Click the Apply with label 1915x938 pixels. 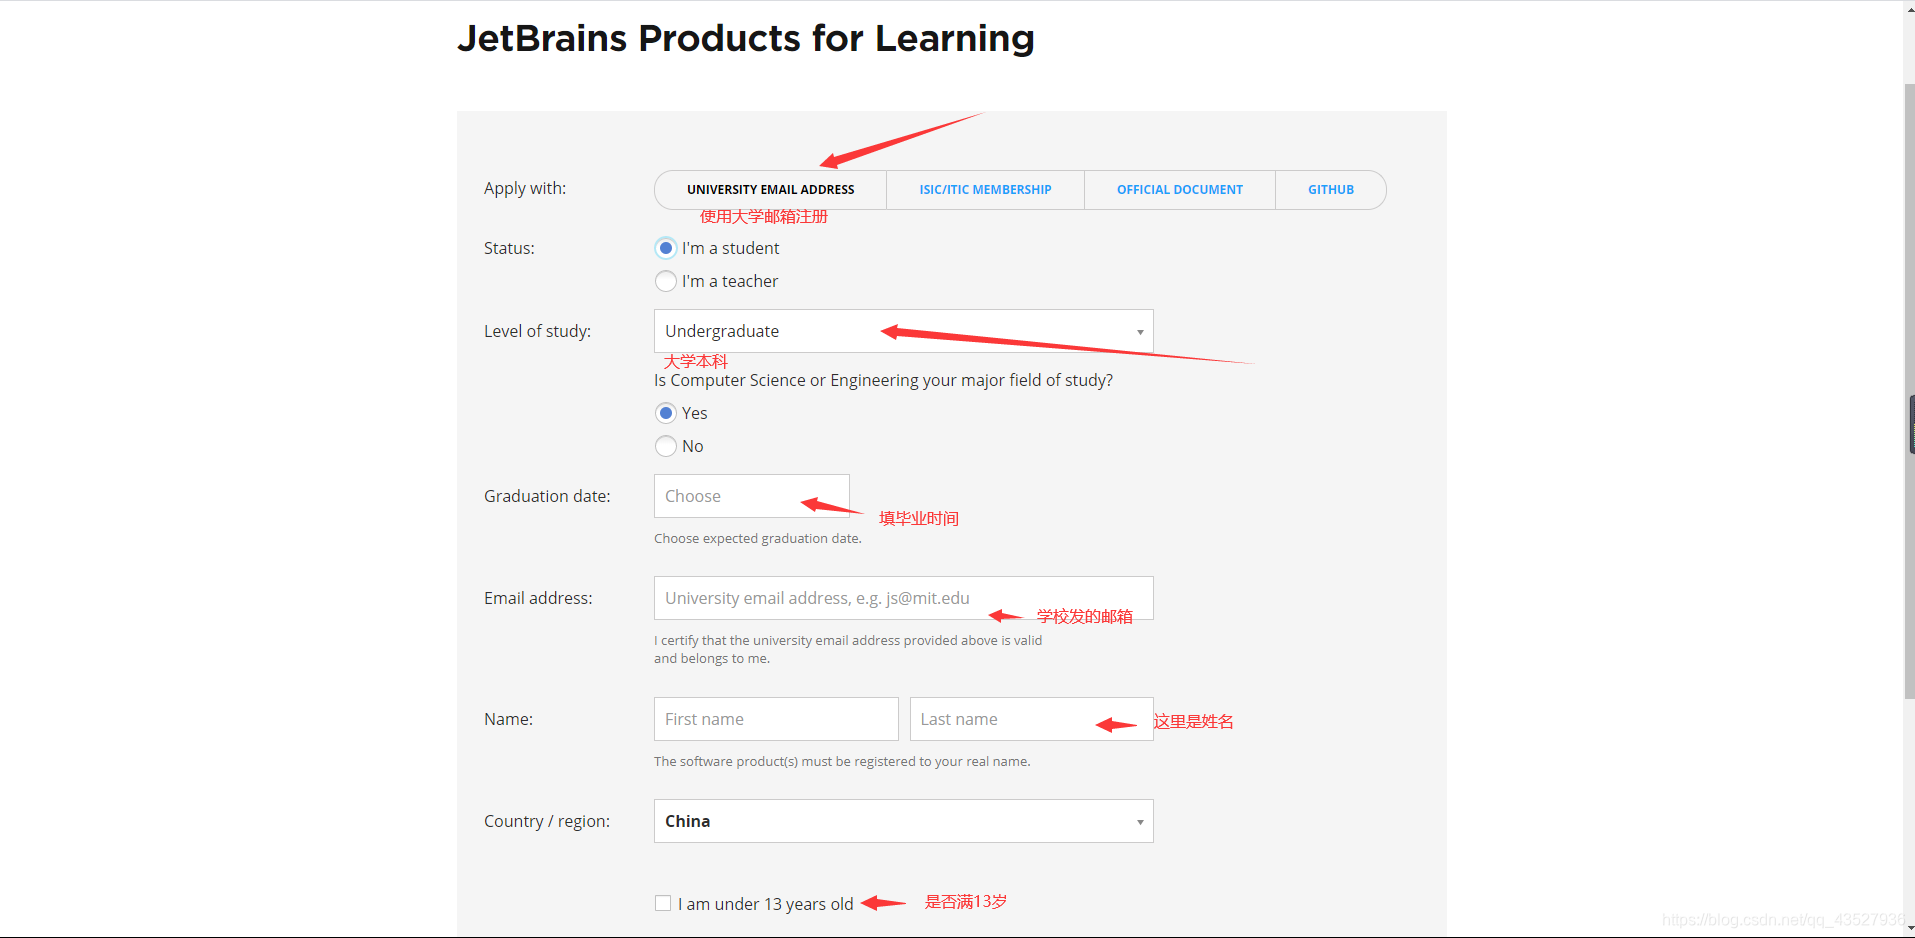525,188
